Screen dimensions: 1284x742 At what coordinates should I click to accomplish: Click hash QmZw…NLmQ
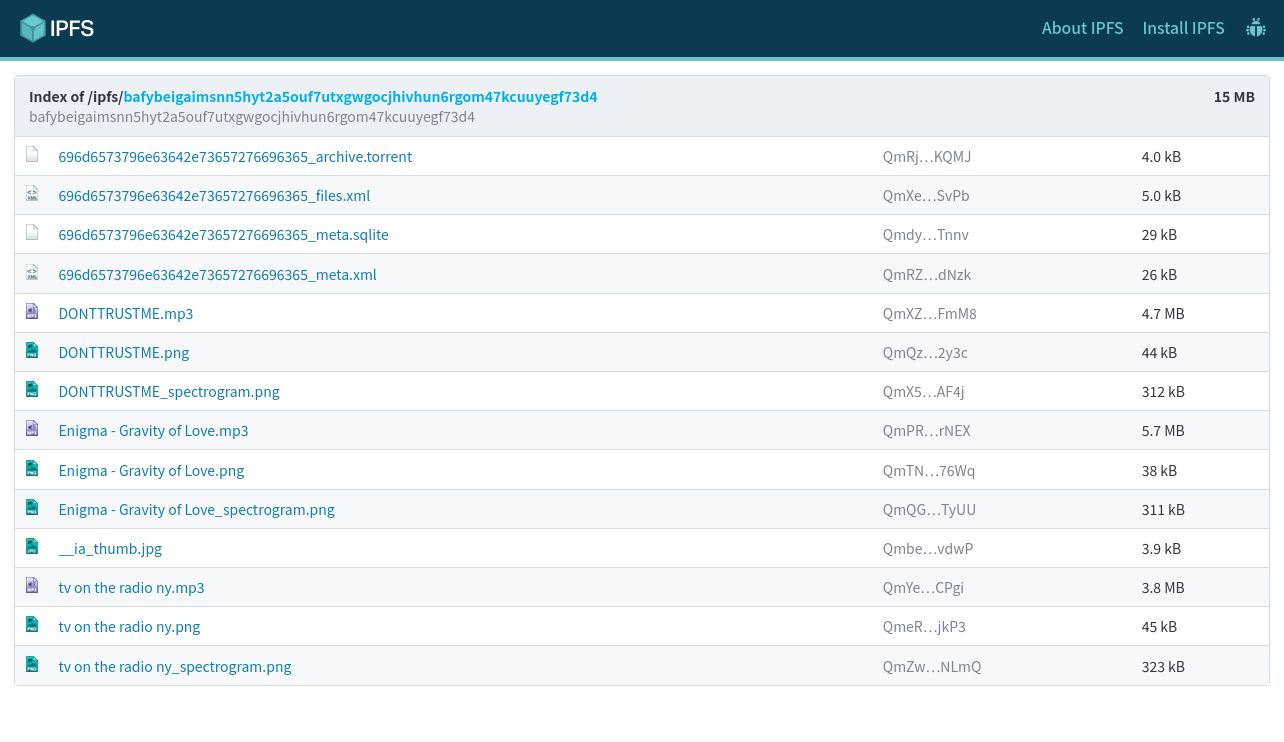click(932, 667)
